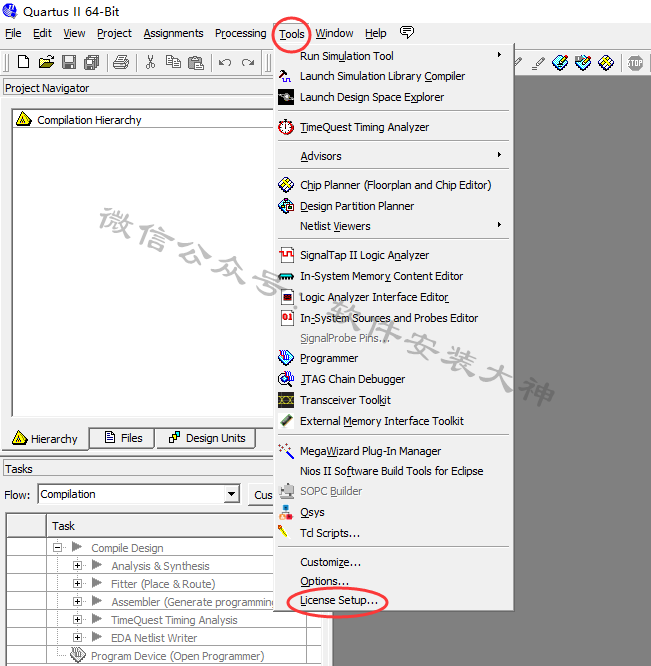
Task: Expand the Netlist Viewers submenu
Action: (x=499, y=224)
